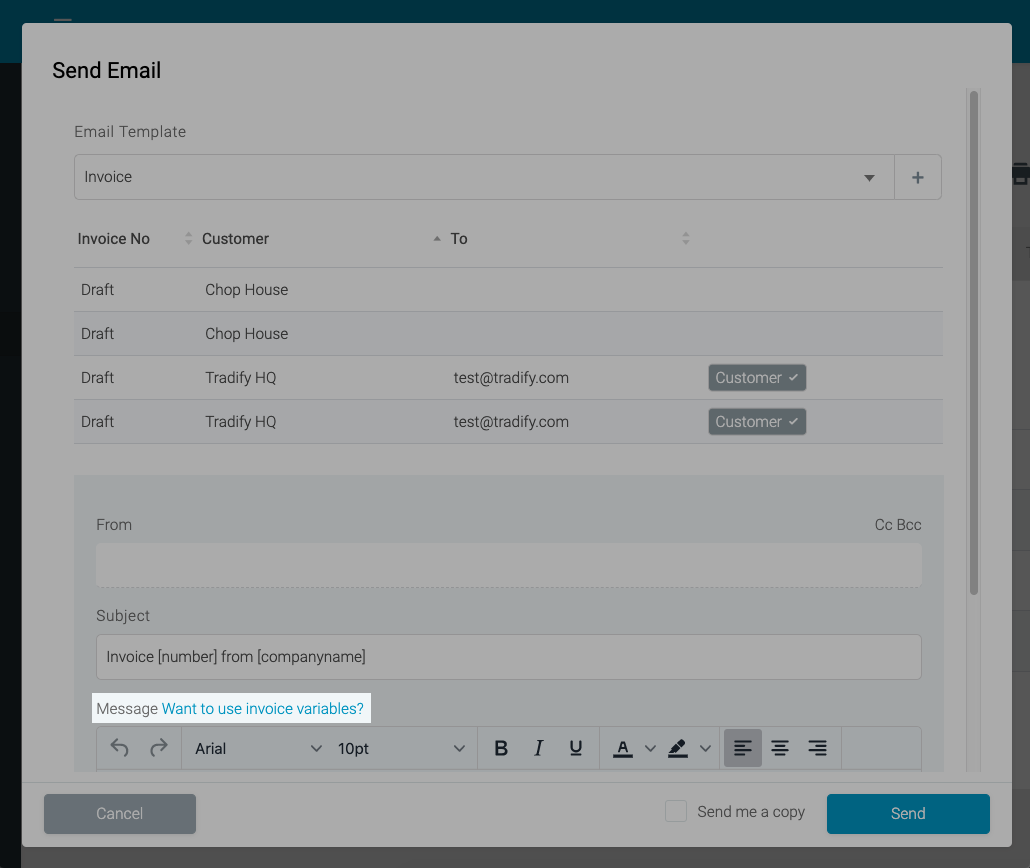Redo the last message edit
The width and height of the screenshot is (1030, 868).
pos(158,748)
